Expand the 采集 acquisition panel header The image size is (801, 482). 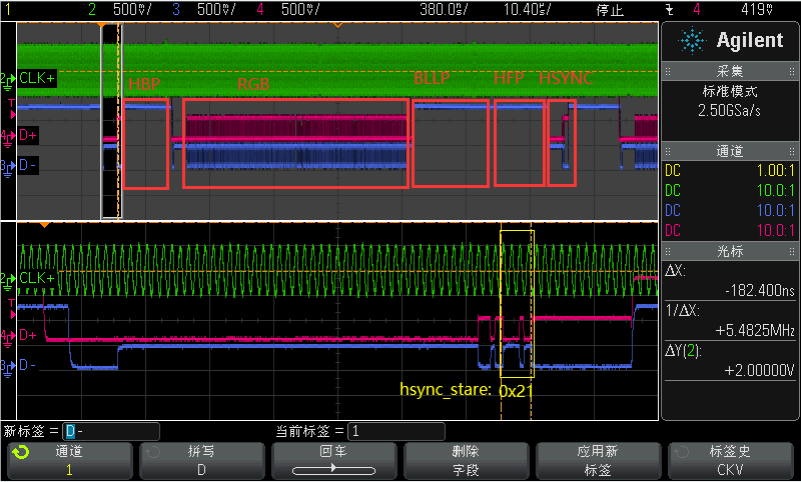pos(730,73)
